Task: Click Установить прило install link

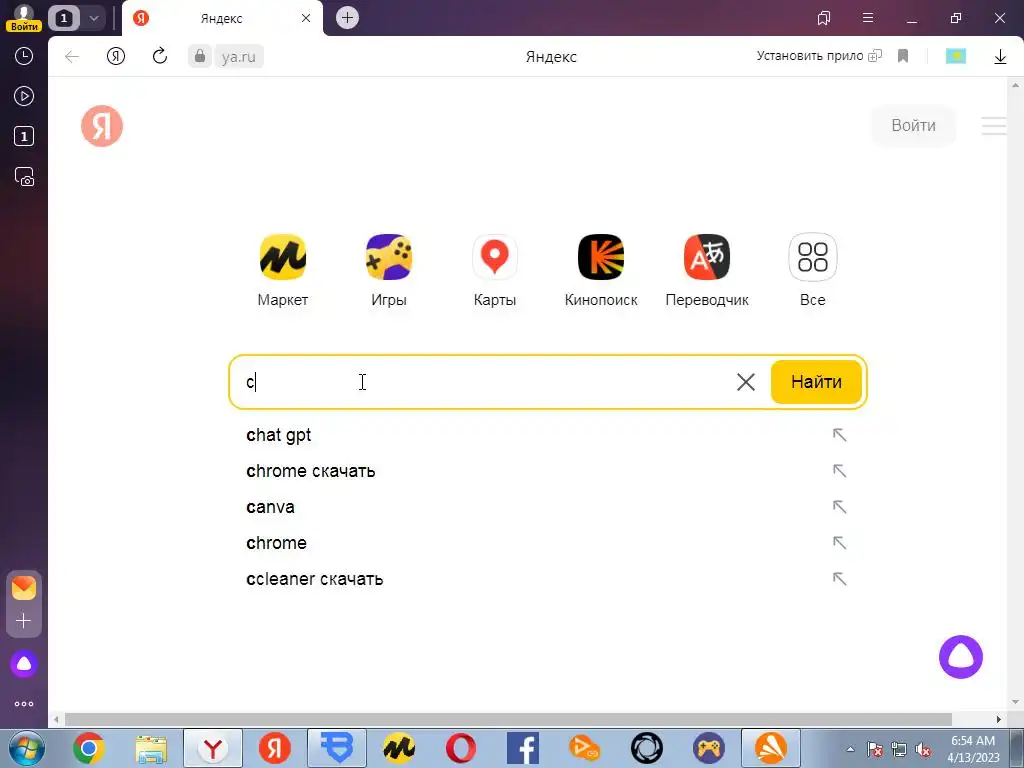Action: 819,56
